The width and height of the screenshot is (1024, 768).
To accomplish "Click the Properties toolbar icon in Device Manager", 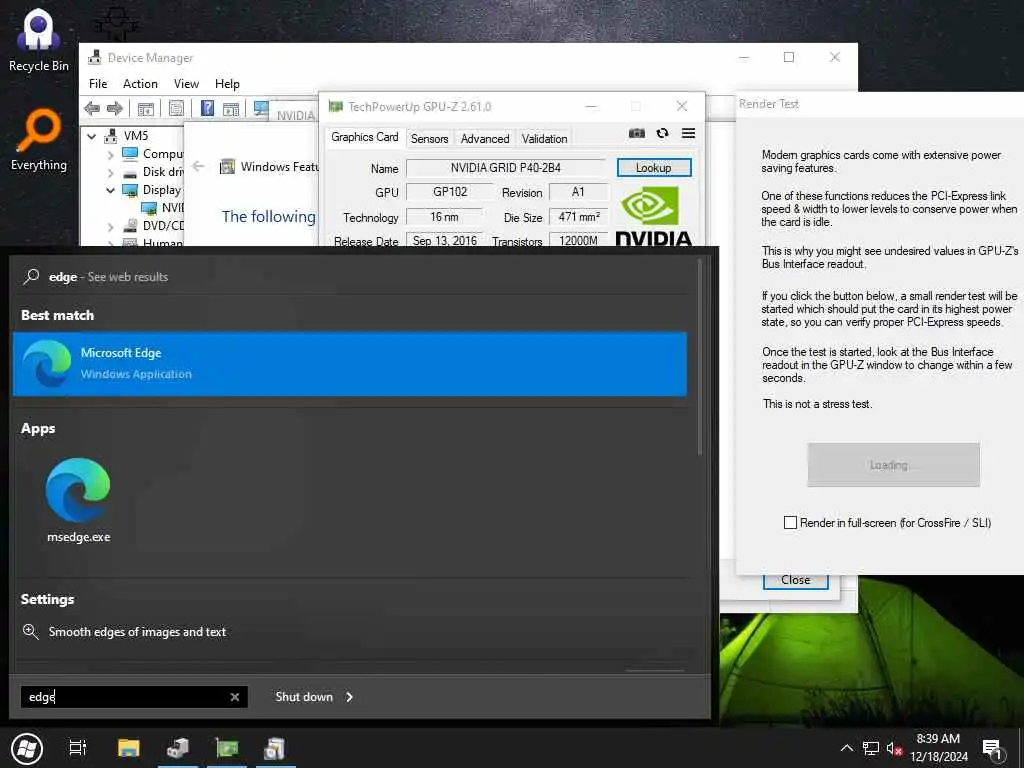I will (x=176, y=108).
